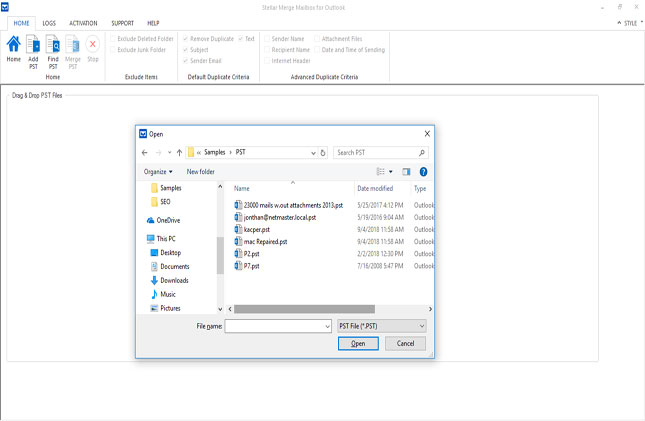The image size is (645, 421).
Task: Select the file P7.pst
Action: (247, 266)
